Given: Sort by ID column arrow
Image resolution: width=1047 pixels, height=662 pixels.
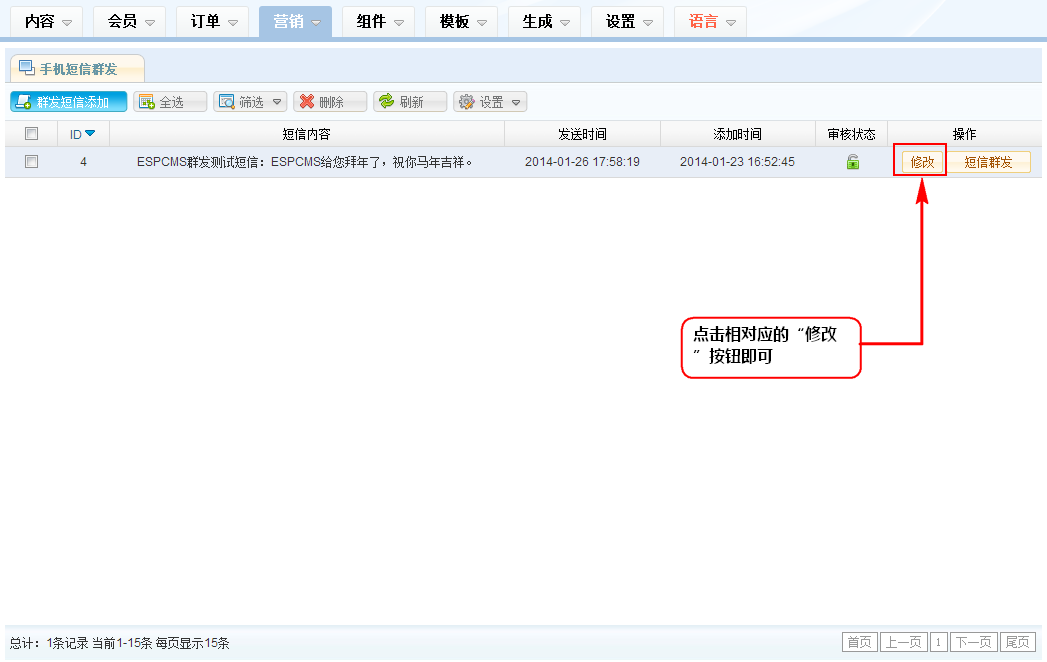Looking at the screenshot, I should [x=90, y=134].
